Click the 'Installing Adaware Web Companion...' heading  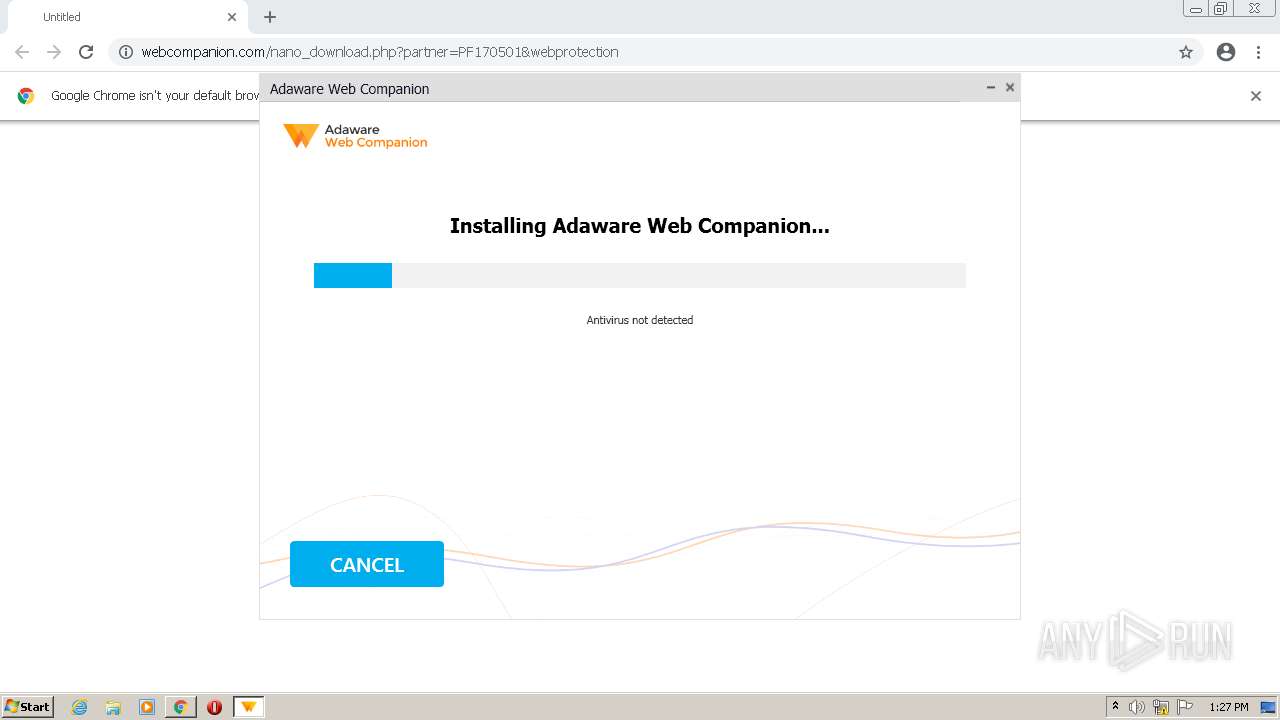point(640,226)
